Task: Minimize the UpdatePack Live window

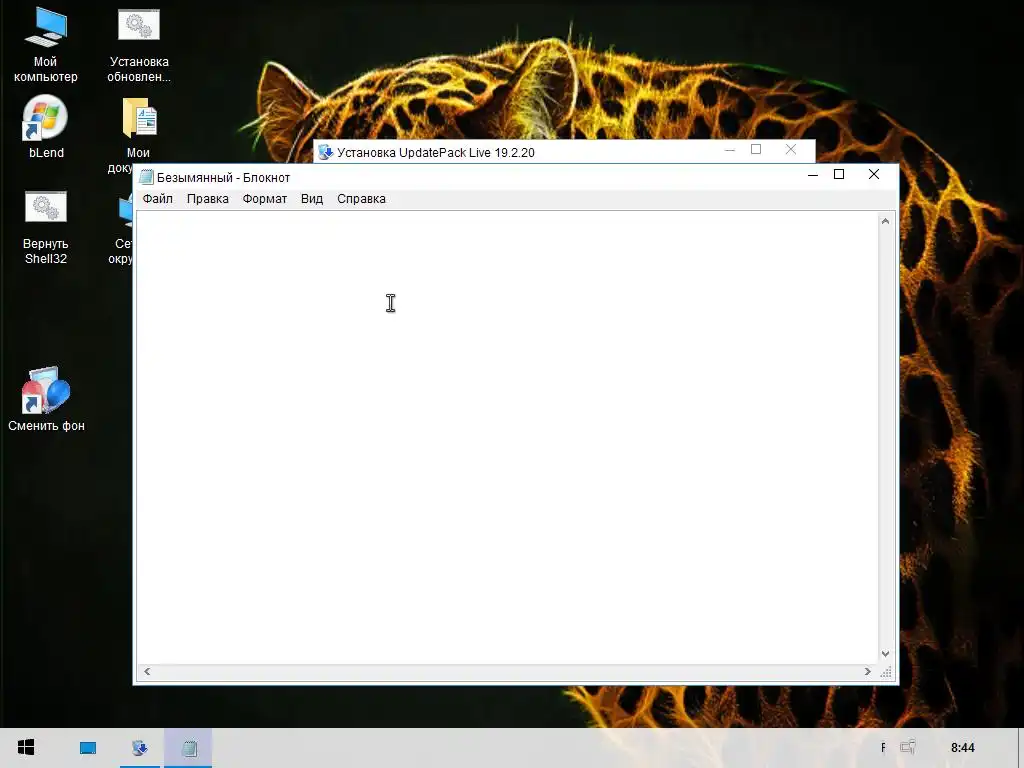Action: pyautogui.click(x=729, y=150)
